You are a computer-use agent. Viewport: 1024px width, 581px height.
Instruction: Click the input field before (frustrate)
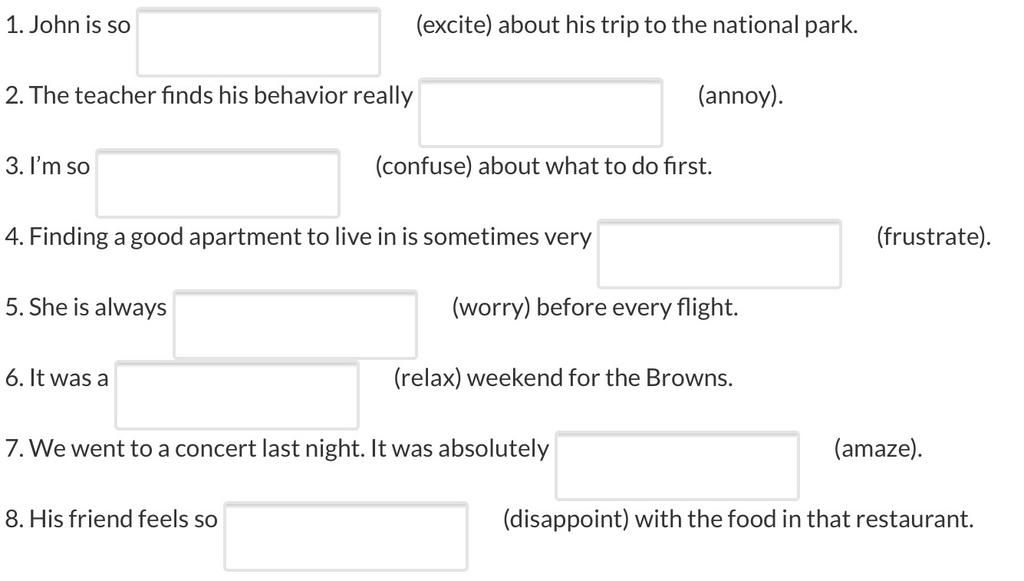click(720, 254)
